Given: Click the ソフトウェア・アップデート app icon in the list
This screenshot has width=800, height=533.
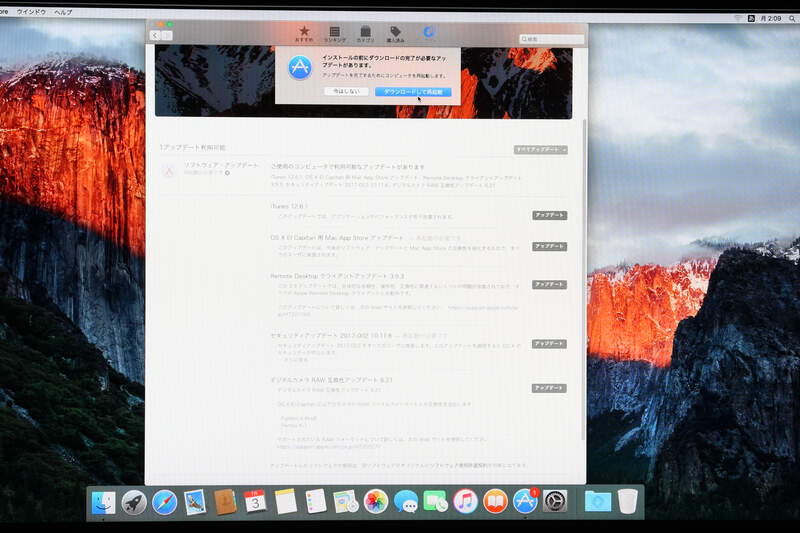Looking at the screenshot, I should pos(169,171).
